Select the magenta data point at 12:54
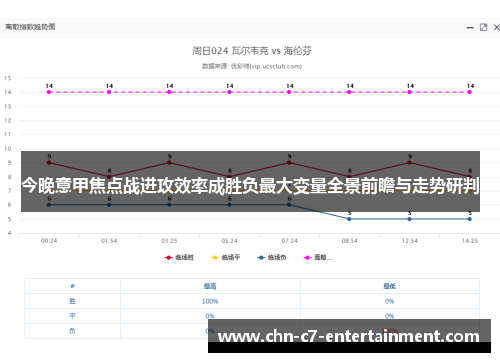Screen dimensions: 500x362 pyautogui.click(x=409, y=92)
